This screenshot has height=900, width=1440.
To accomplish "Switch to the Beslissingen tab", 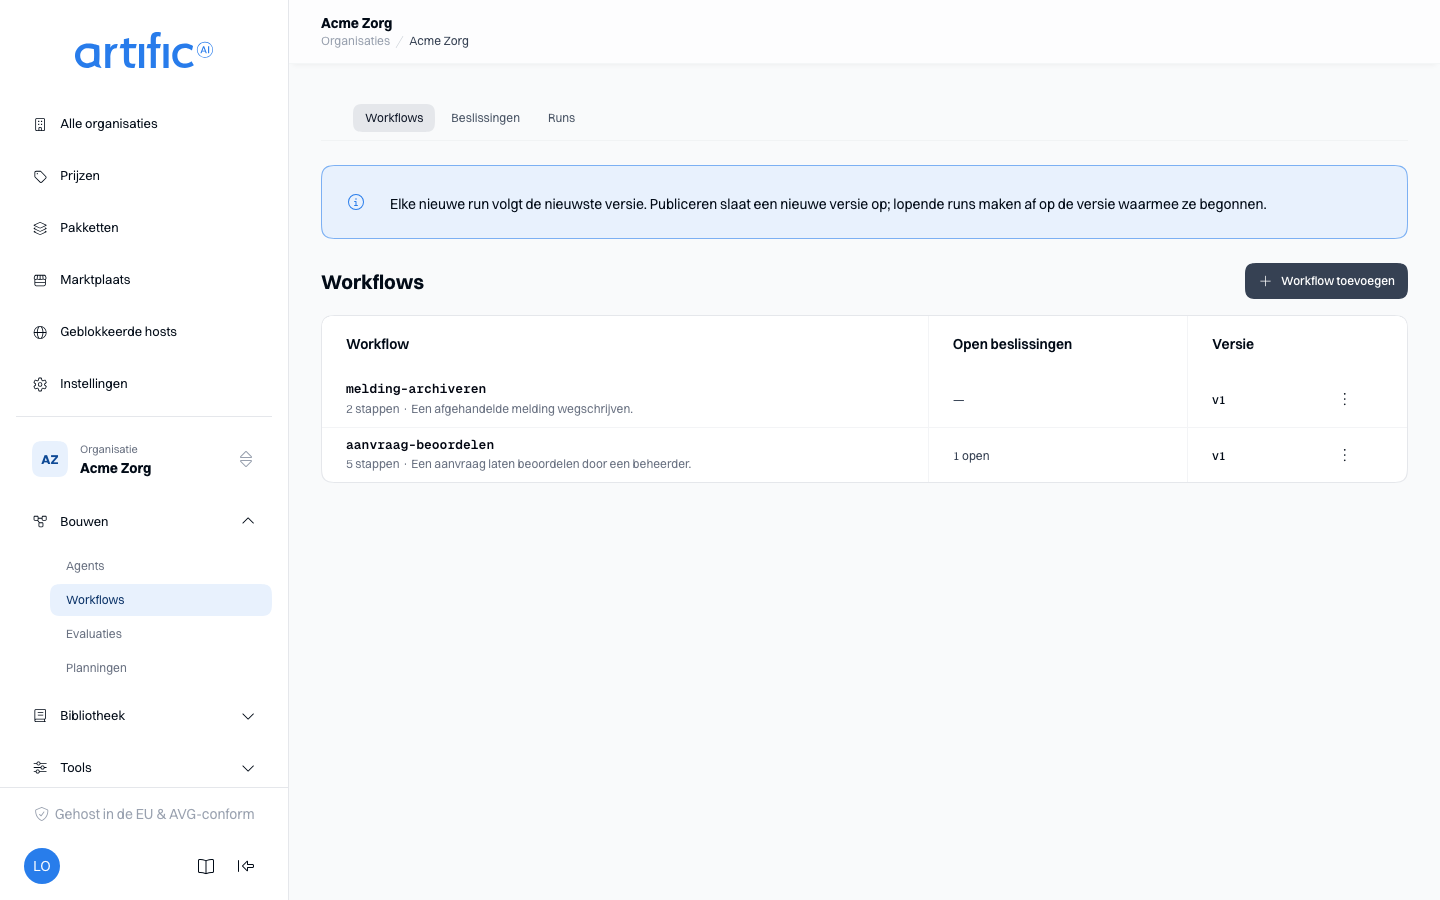I will [485, 118].
